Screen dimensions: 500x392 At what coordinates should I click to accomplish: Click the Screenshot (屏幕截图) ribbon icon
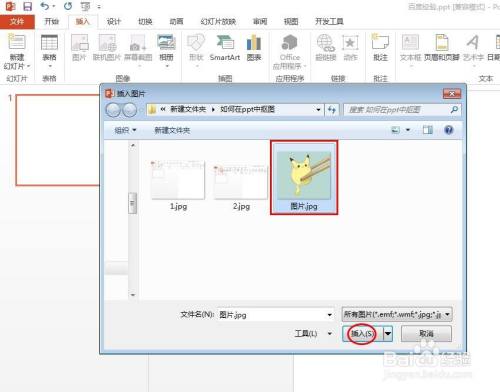point(138,43)
